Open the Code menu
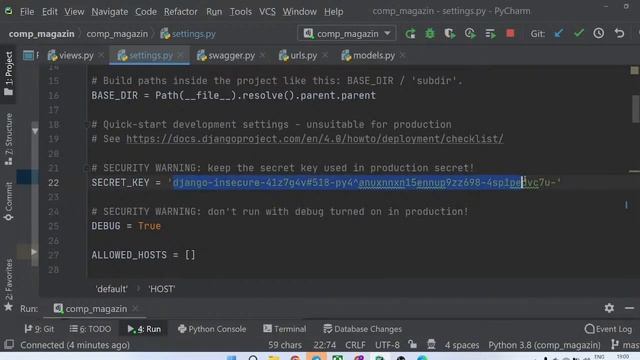The width and height of the screenshot is (640, 360). click(x=146, y=11)
